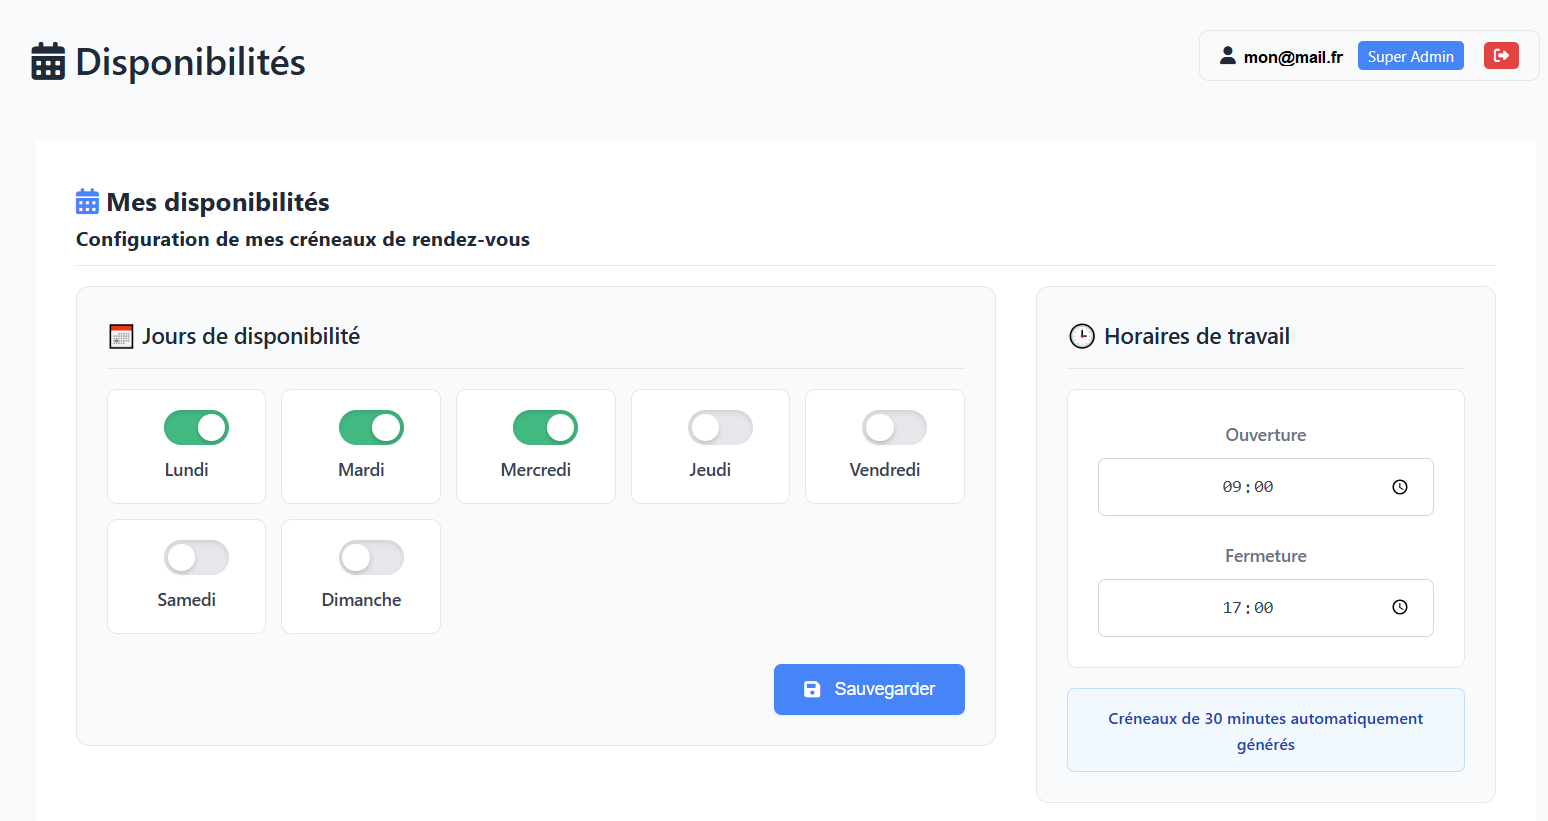Click the blue calendar icon beside Mes disponibilités

[87, 202]
